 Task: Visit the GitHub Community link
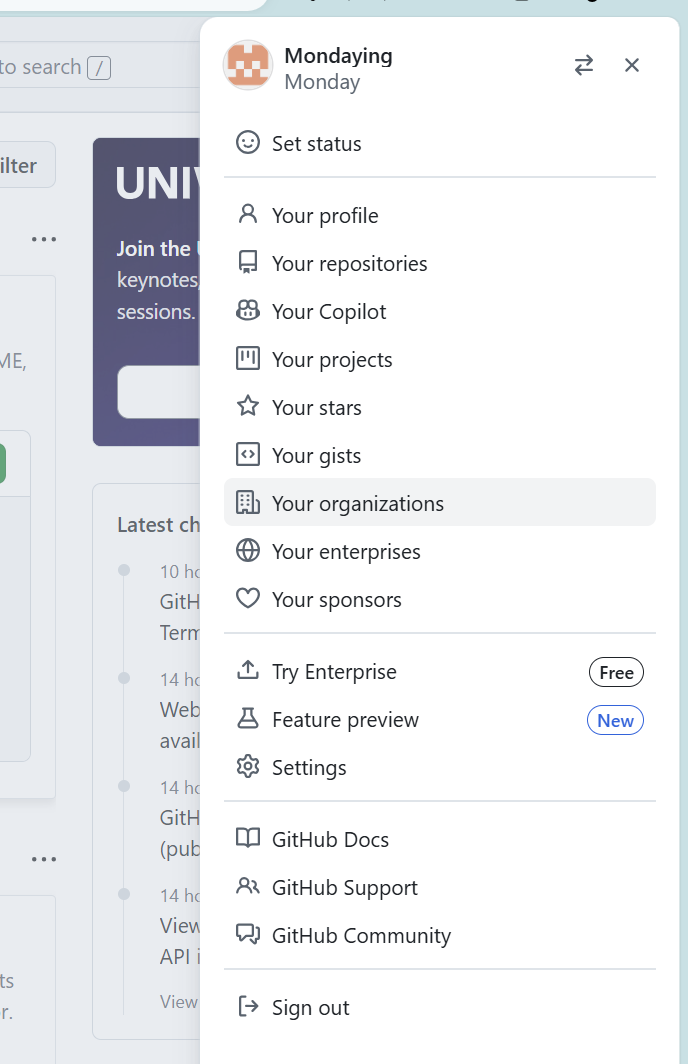tap(361, 936)
